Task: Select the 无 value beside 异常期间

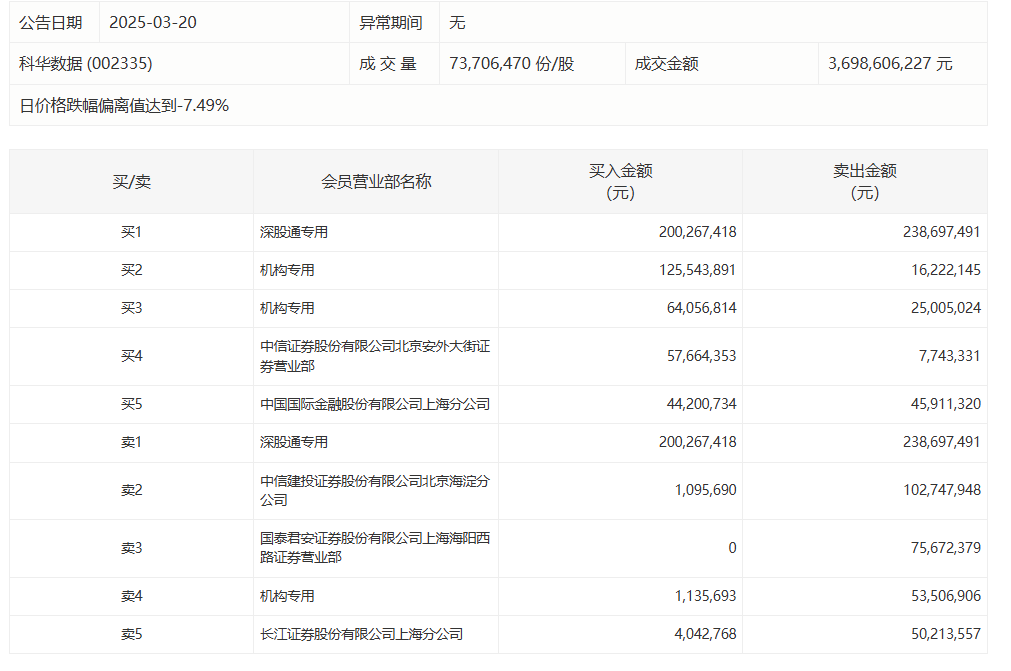Action: [x=457, y=23]
